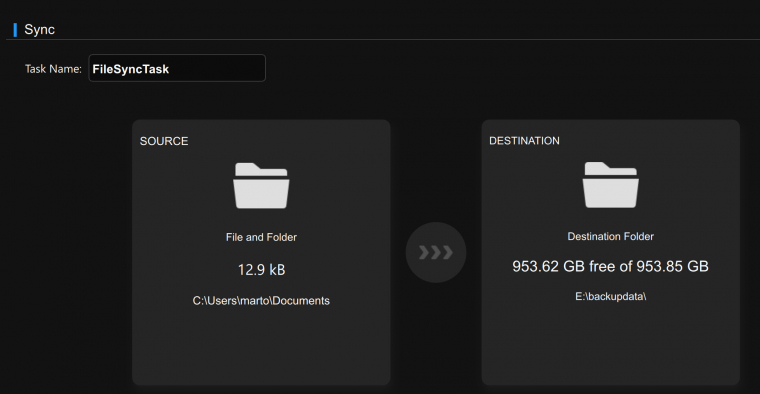The image size is (760, 394).
Task: Click the SOURCE card title
Action: [x=164, y=141]
